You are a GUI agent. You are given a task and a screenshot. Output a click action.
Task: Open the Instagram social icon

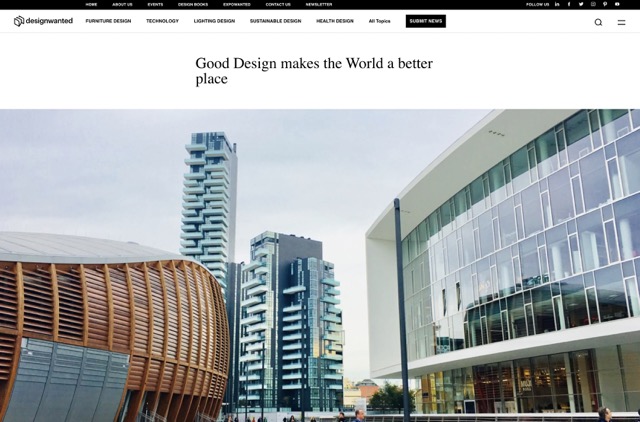[593, 4]
